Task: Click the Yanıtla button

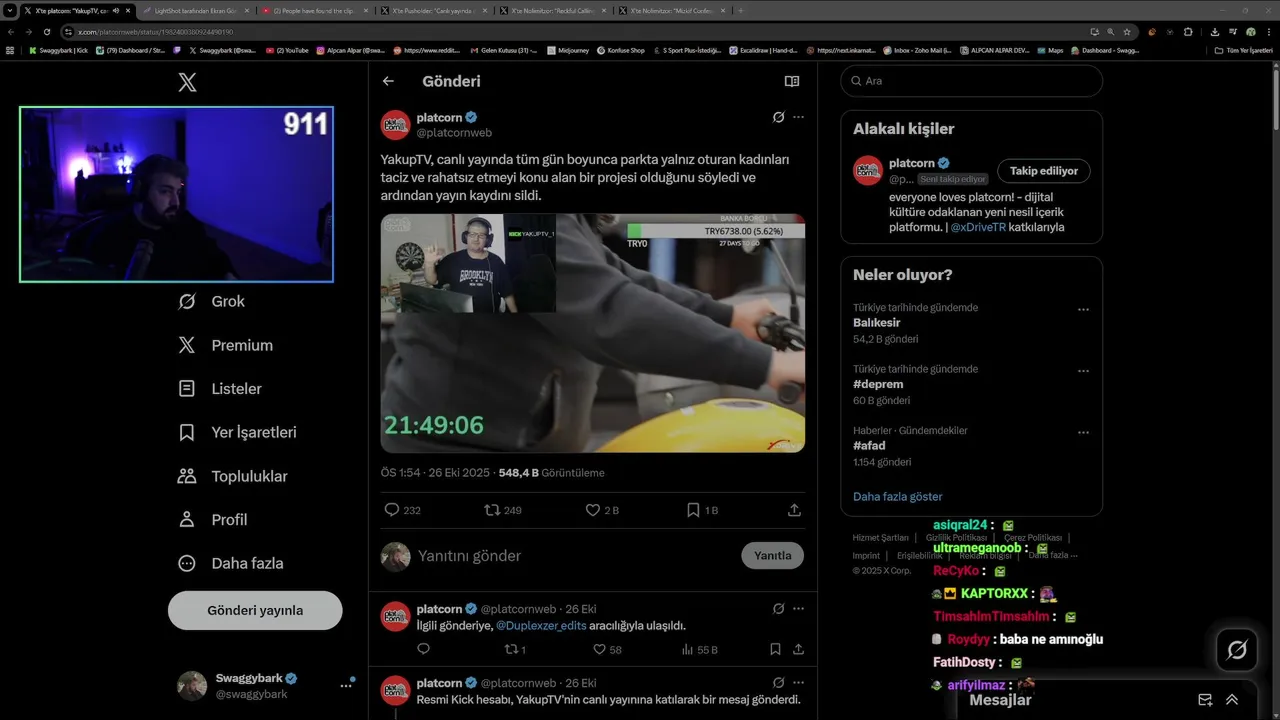Action: coord(772,556)
